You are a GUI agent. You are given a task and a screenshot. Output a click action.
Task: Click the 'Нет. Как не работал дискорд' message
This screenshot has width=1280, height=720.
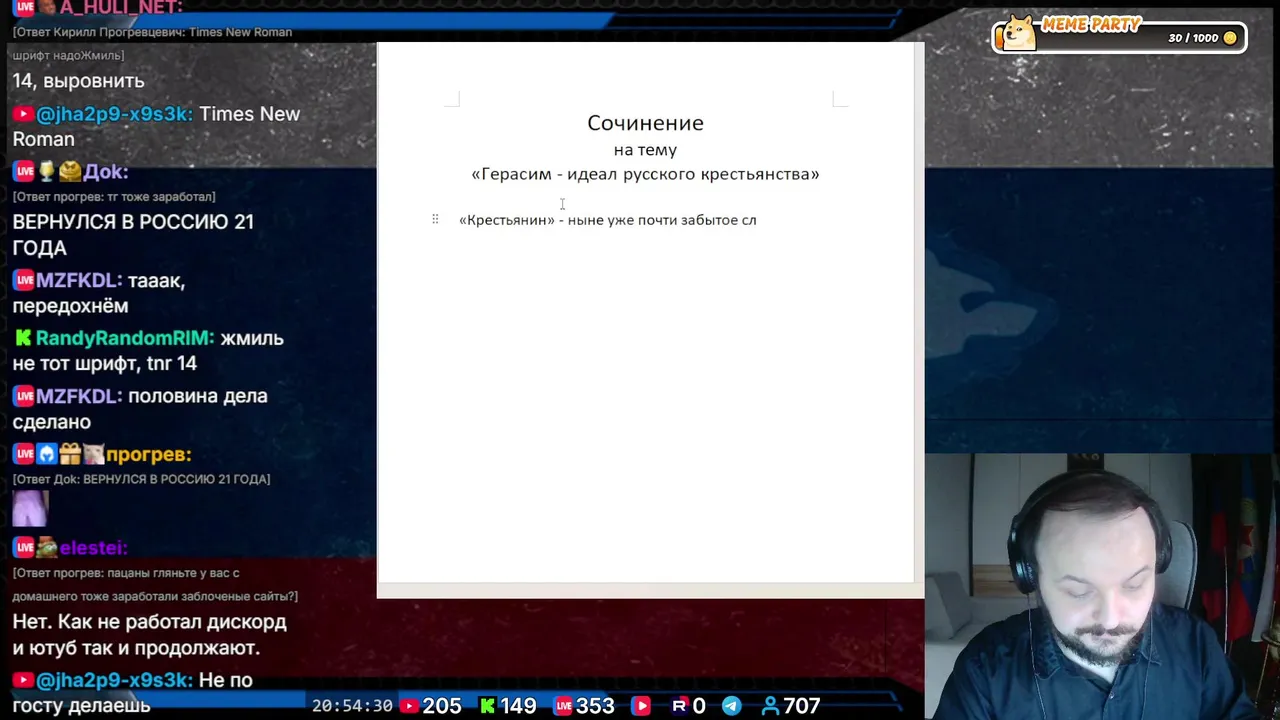pos(150,635)
